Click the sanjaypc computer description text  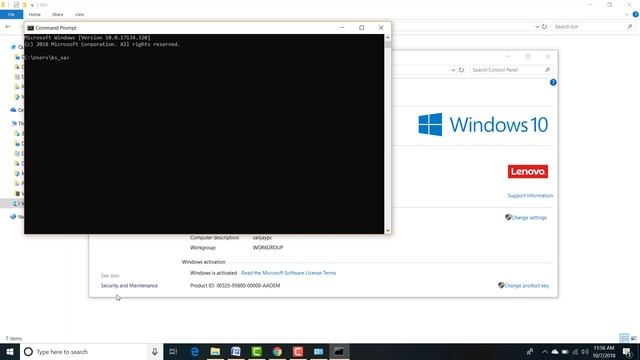click(262, 237)
